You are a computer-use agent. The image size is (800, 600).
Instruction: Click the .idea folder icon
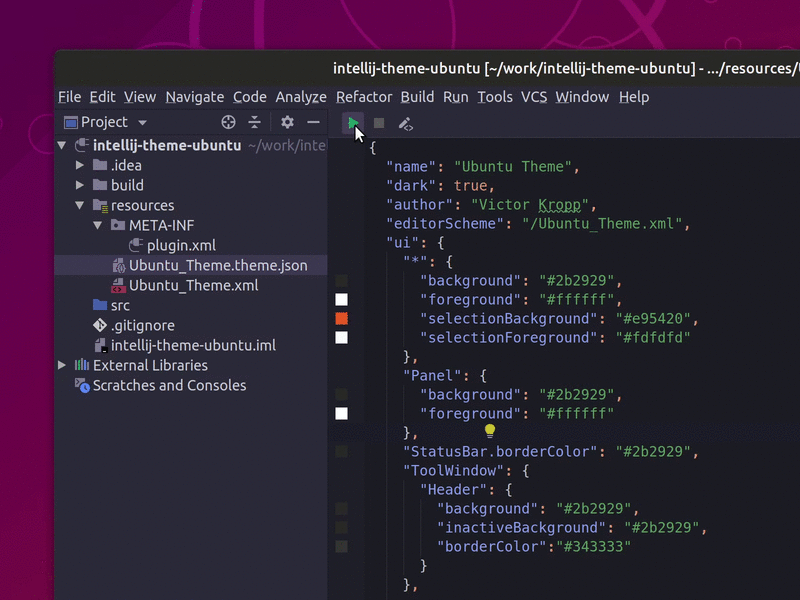[x=100, y=165]
